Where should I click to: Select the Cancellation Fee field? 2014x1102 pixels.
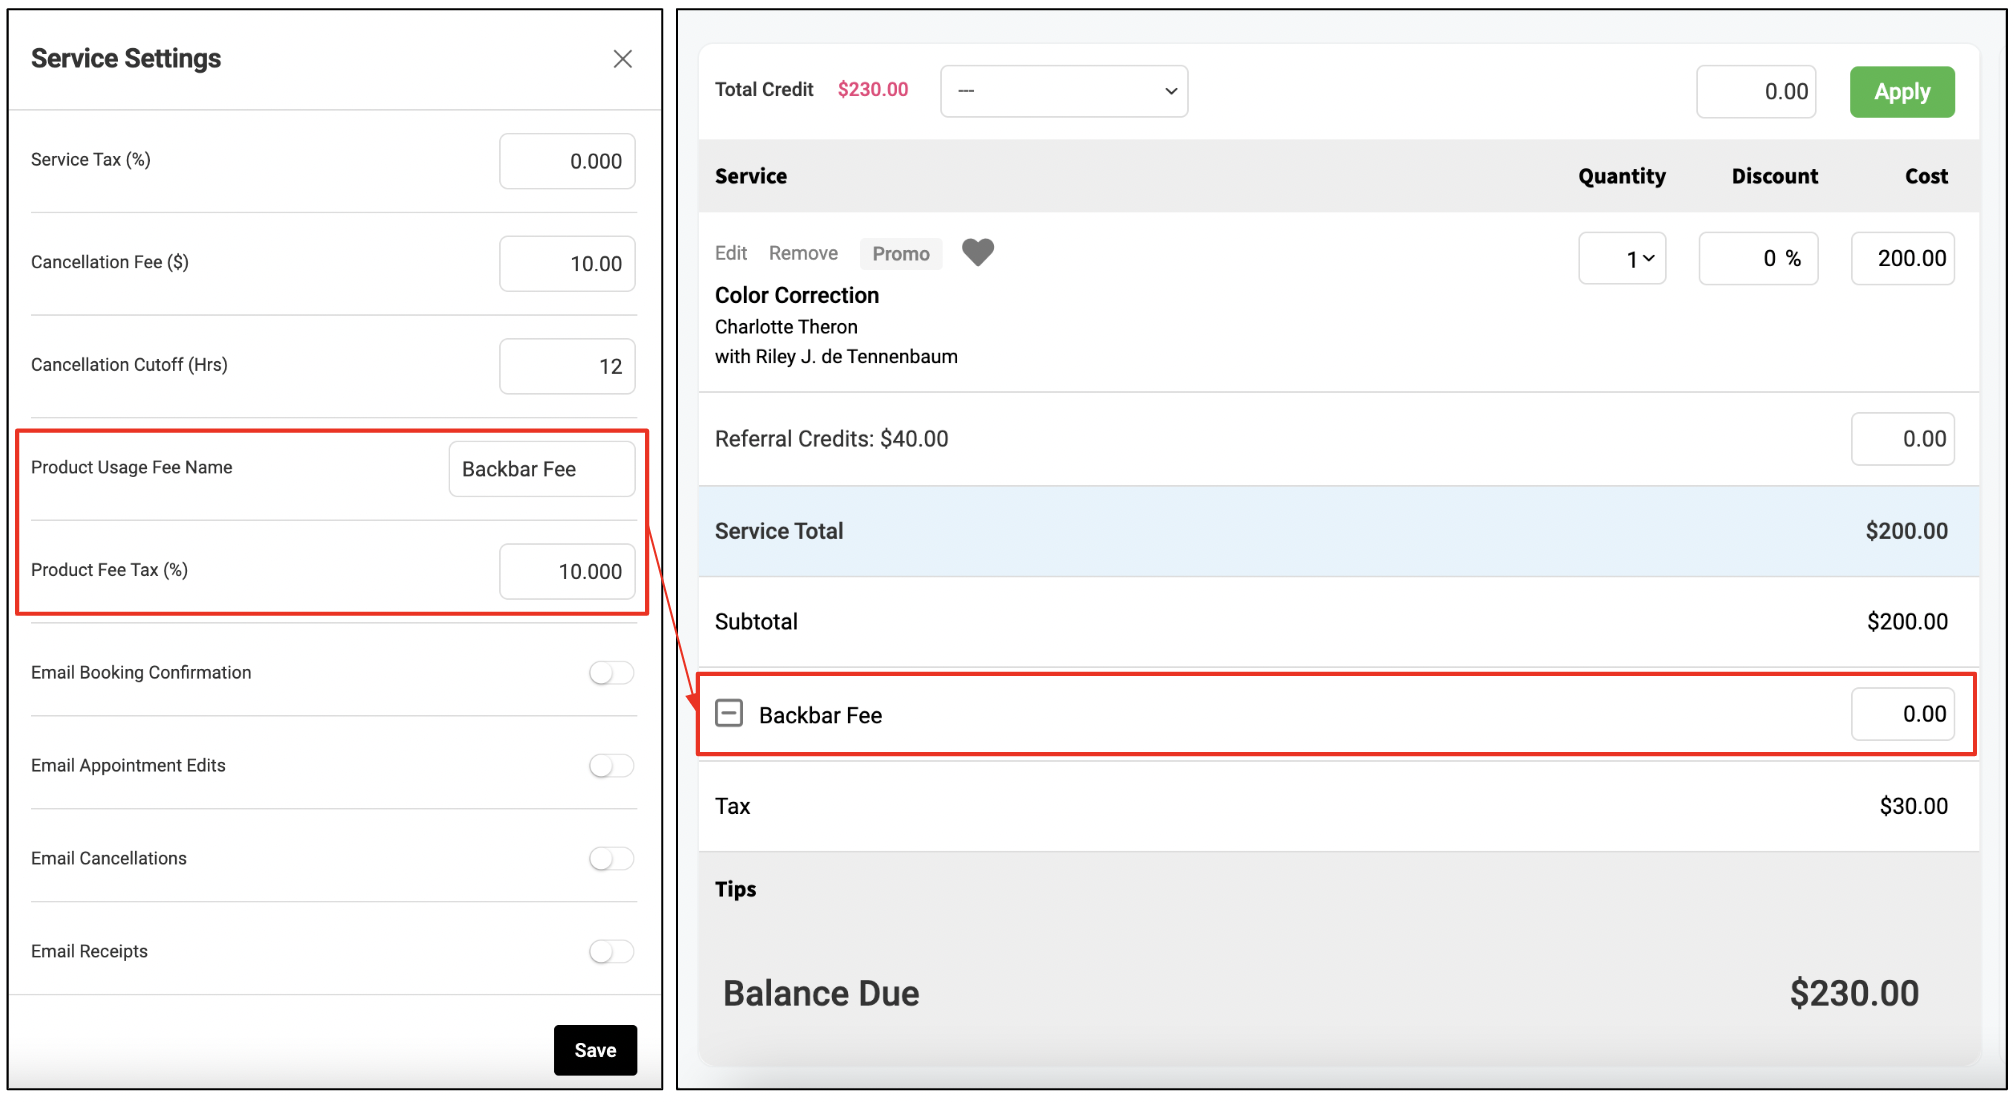click(567, 264)
